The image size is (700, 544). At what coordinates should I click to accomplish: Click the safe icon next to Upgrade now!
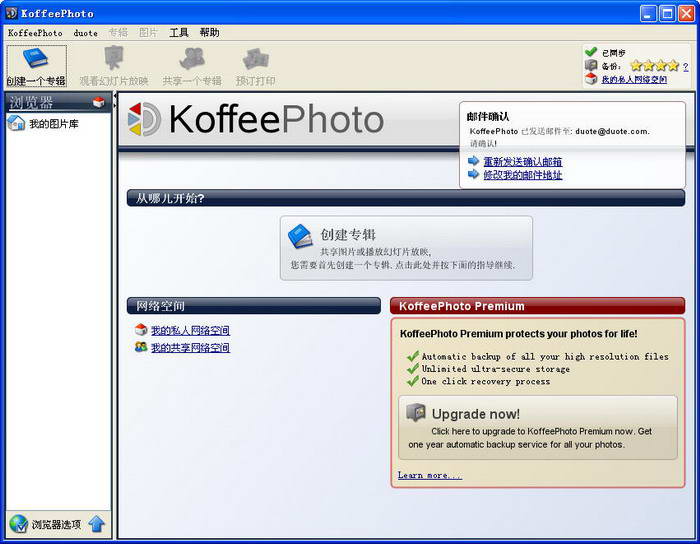click(x=416, y=412)
